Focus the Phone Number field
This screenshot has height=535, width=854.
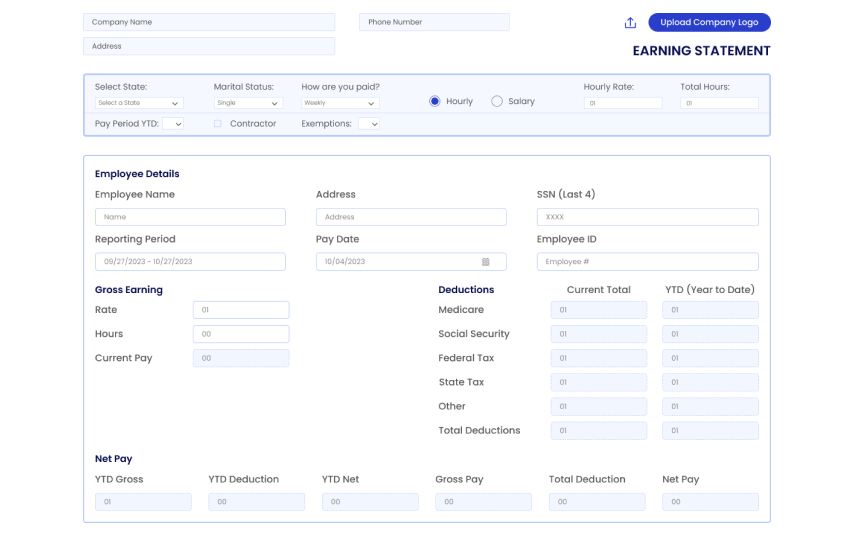tap(435, 22)
